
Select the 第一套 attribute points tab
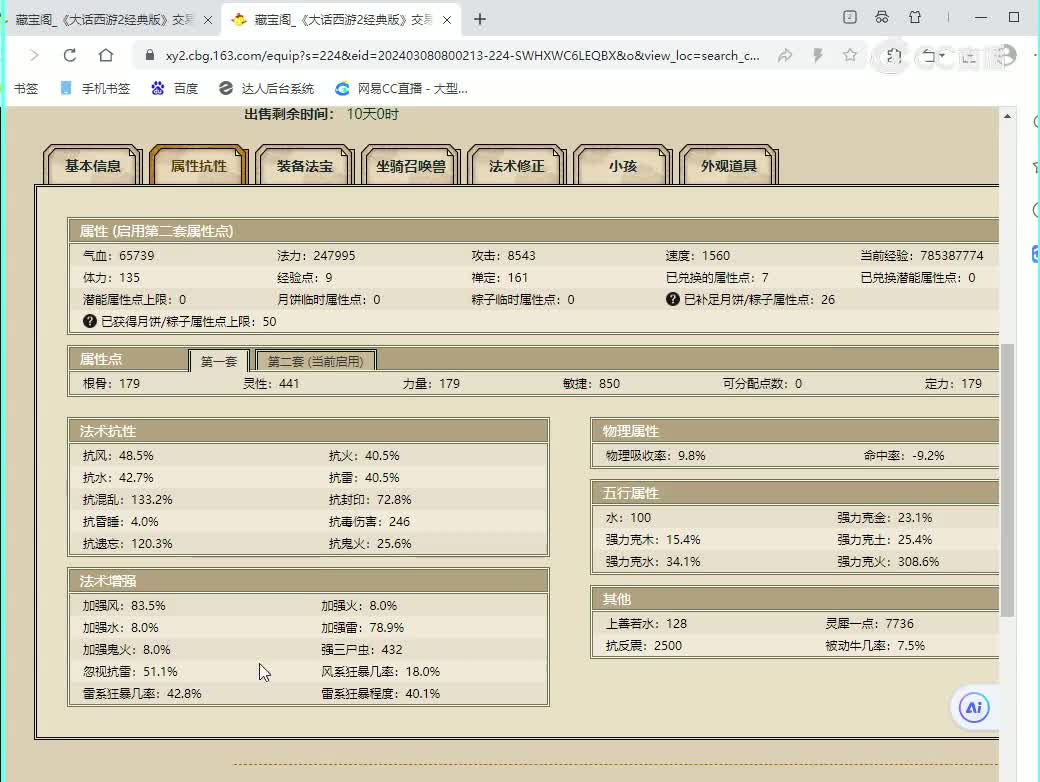click(219, 361)
